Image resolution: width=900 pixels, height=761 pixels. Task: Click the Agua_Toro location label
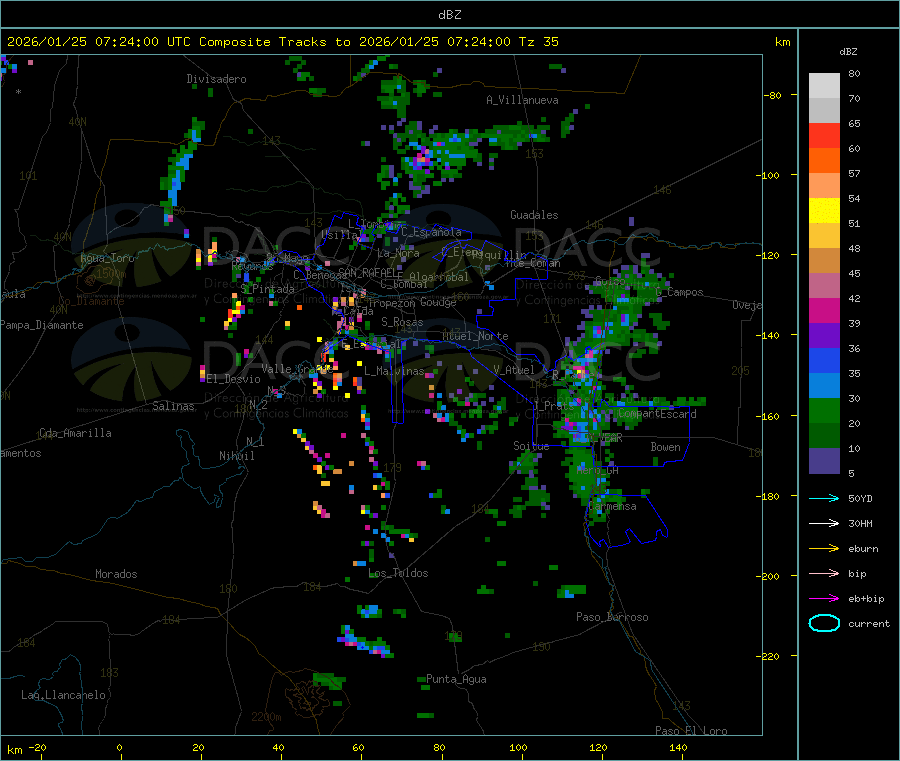pyautogui.click(x=107, y=258)
